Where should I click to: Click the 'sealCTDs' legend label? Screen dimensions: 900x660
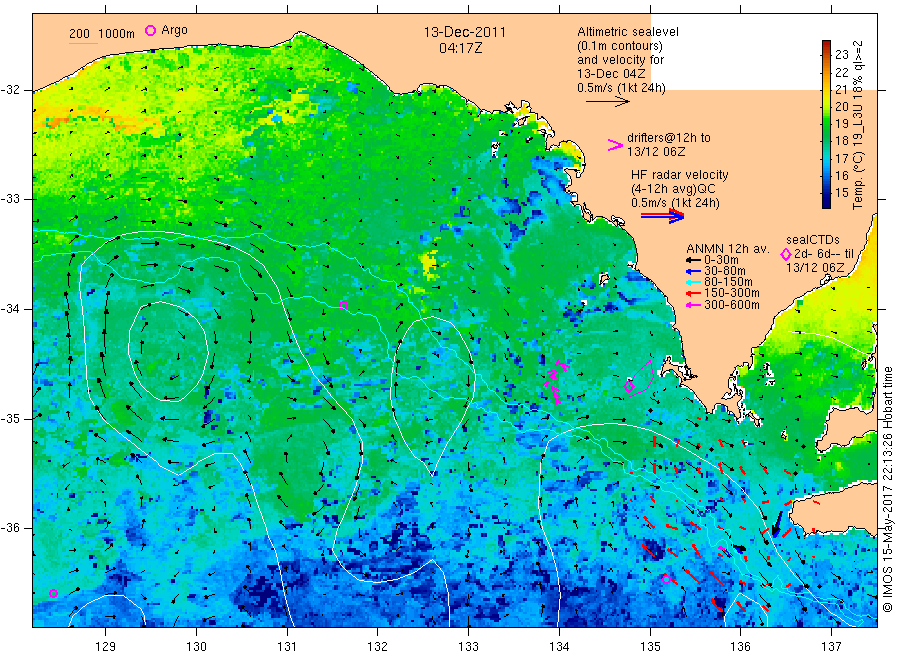pyautogui.click(x=813, y=240)
